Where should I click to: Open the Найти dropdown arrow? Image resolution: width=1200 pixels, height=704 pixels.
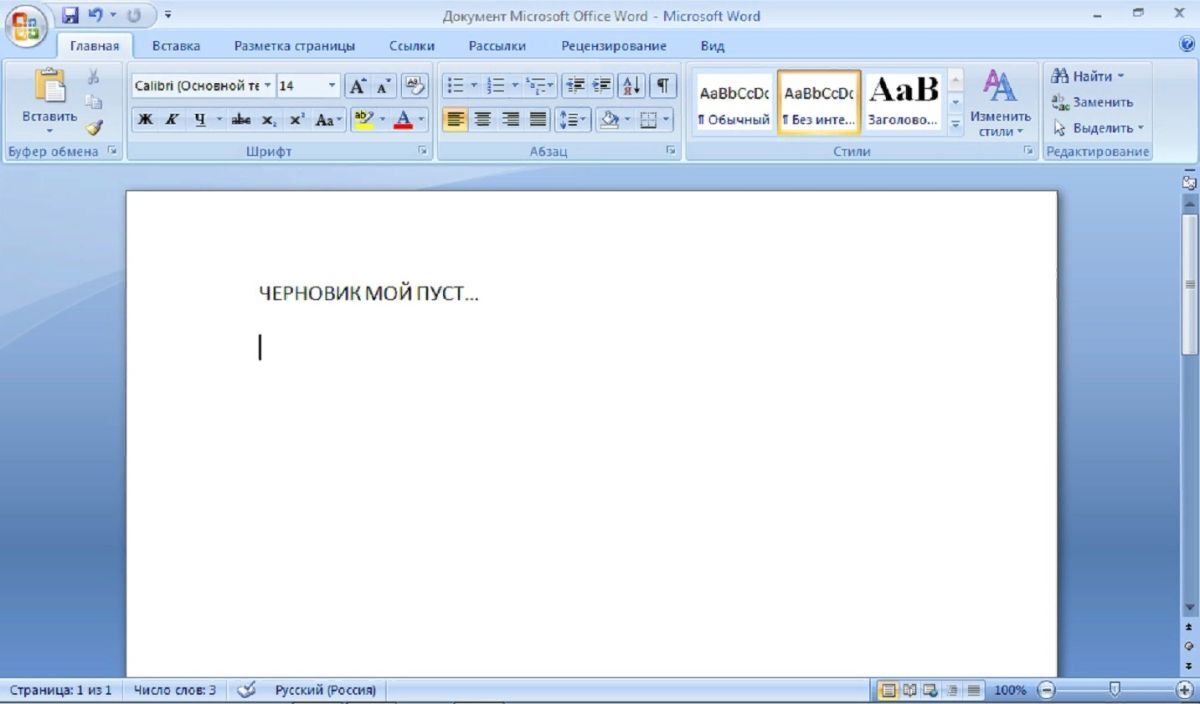pyautogui.click(x=1120, y=76)
